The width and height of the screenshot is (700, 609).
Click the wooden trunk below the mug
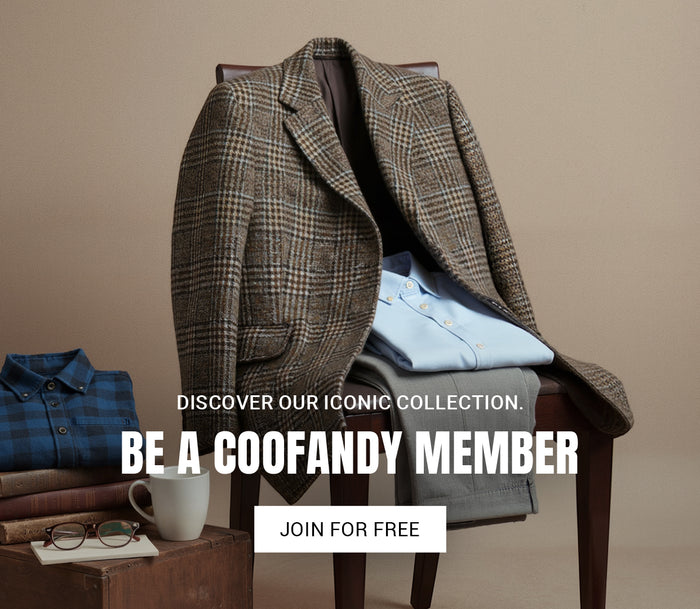[x=127, y=574]
